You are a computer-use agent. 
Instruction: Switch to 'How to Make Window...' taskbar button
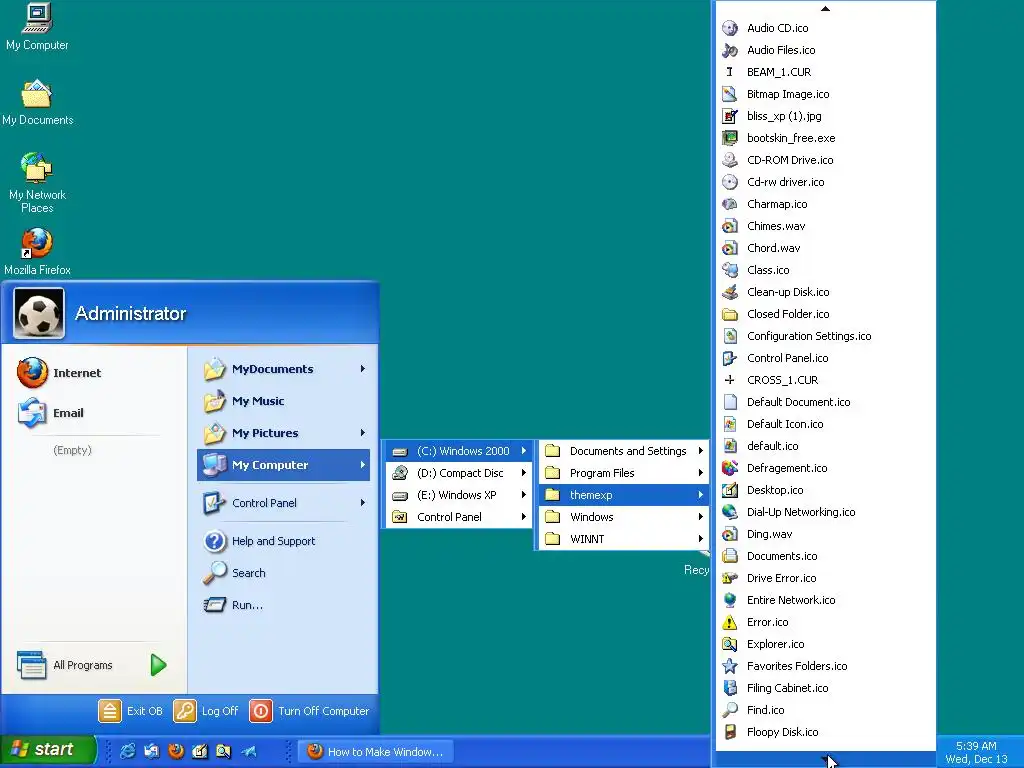(x=376, y=752)
